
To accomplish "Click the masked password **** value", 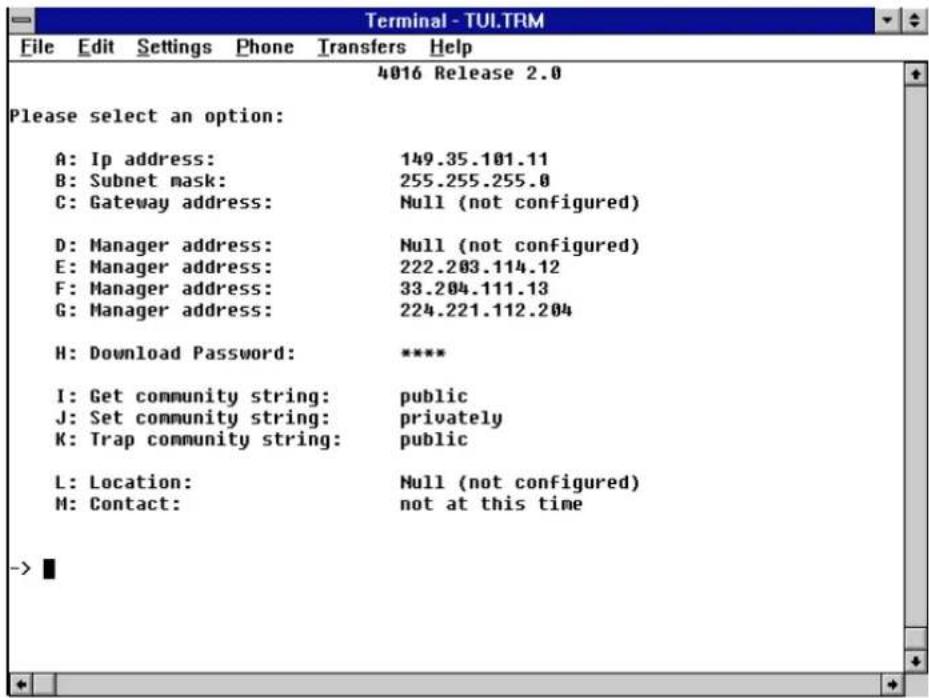I will (422, 353).
